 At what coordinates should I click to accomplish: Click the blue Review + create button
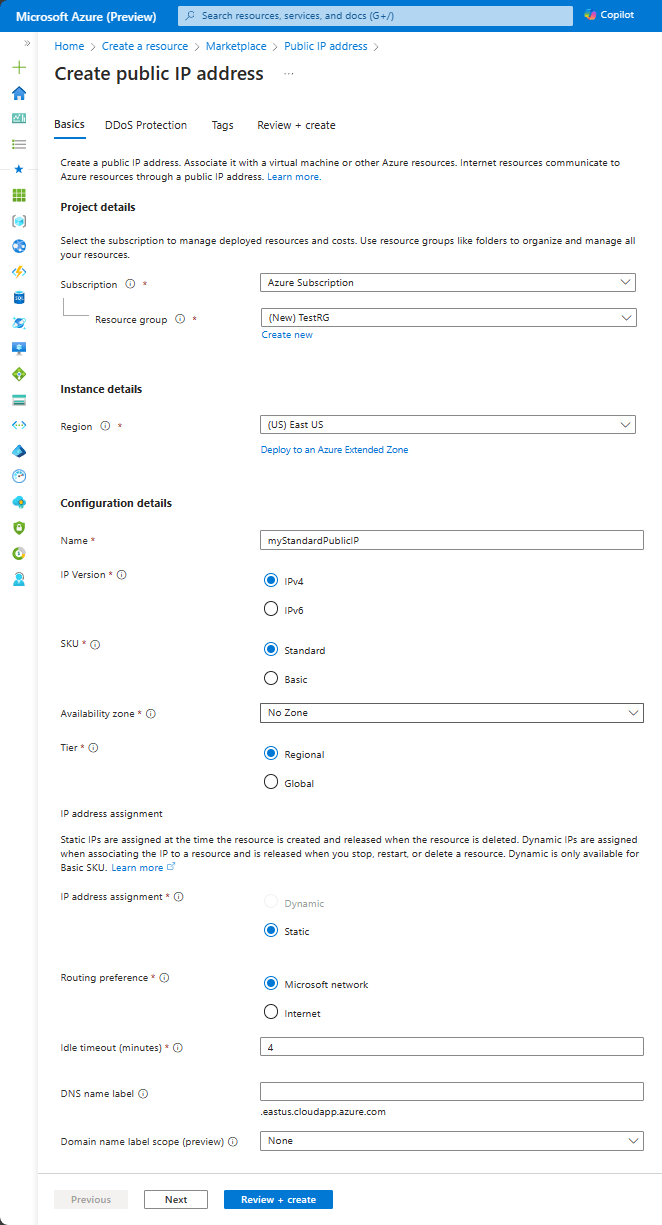279,1200
